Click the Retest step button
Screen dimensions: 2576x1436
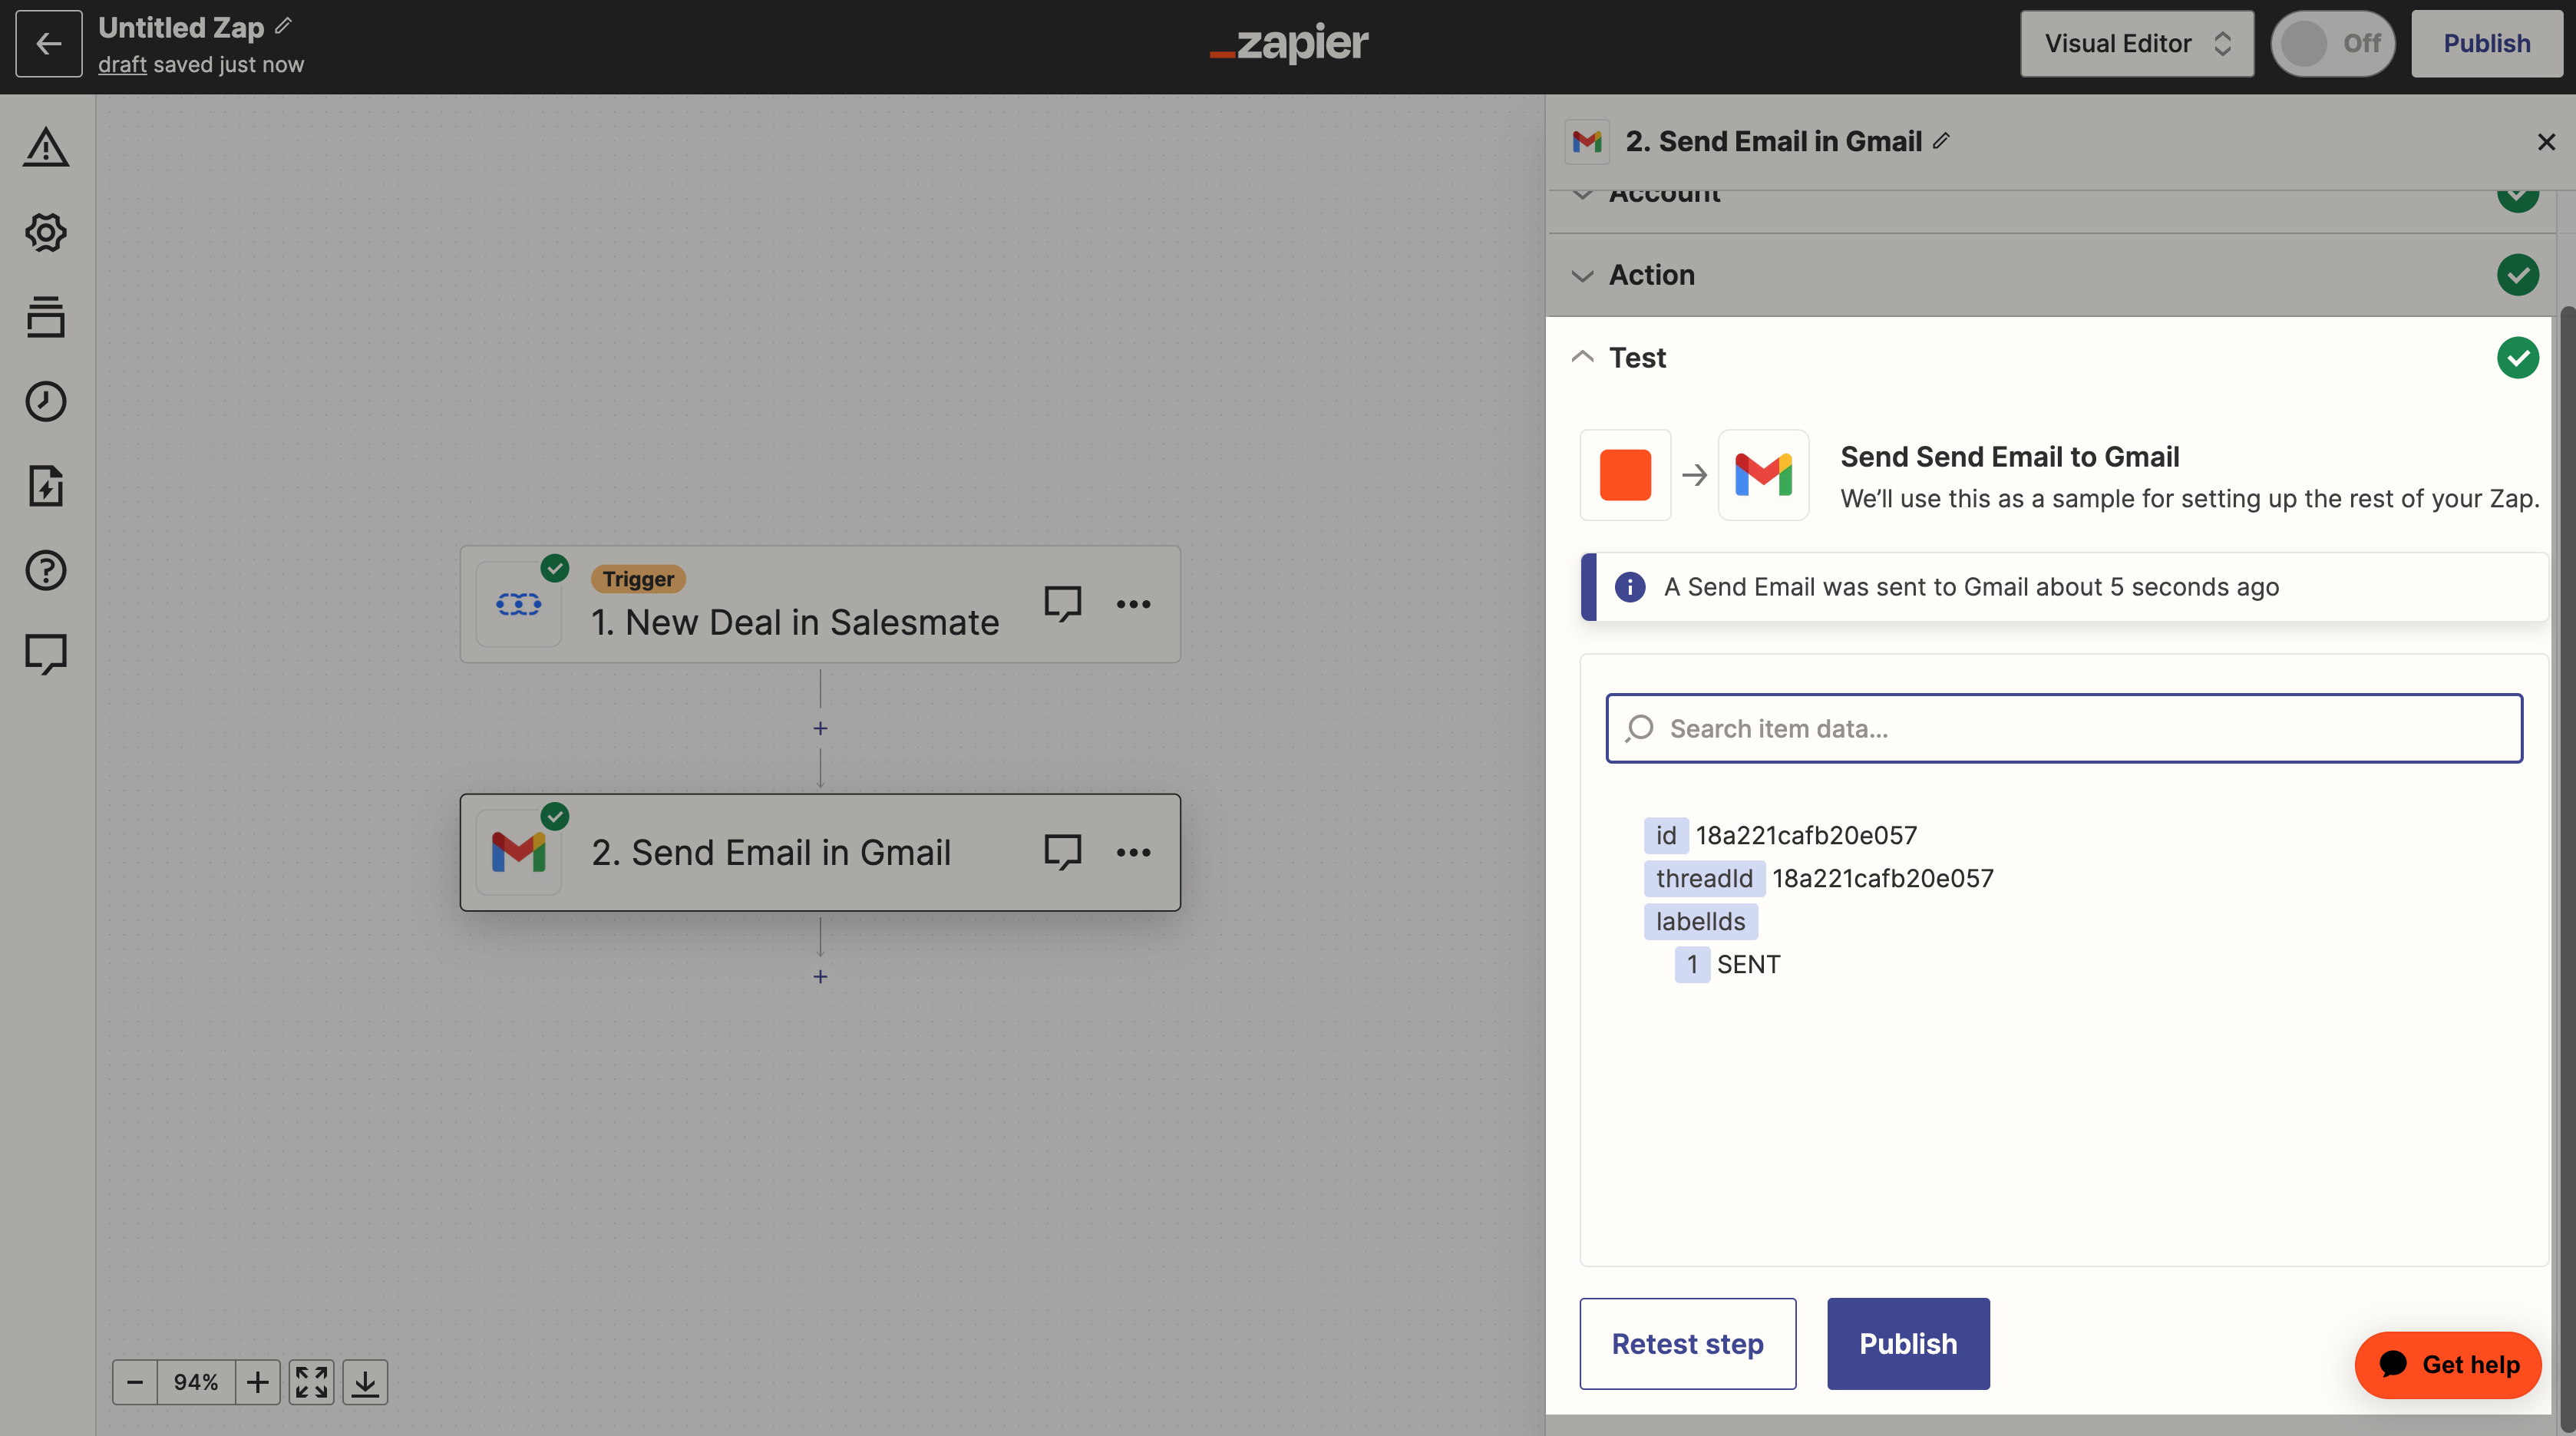pos(1687,1343)
